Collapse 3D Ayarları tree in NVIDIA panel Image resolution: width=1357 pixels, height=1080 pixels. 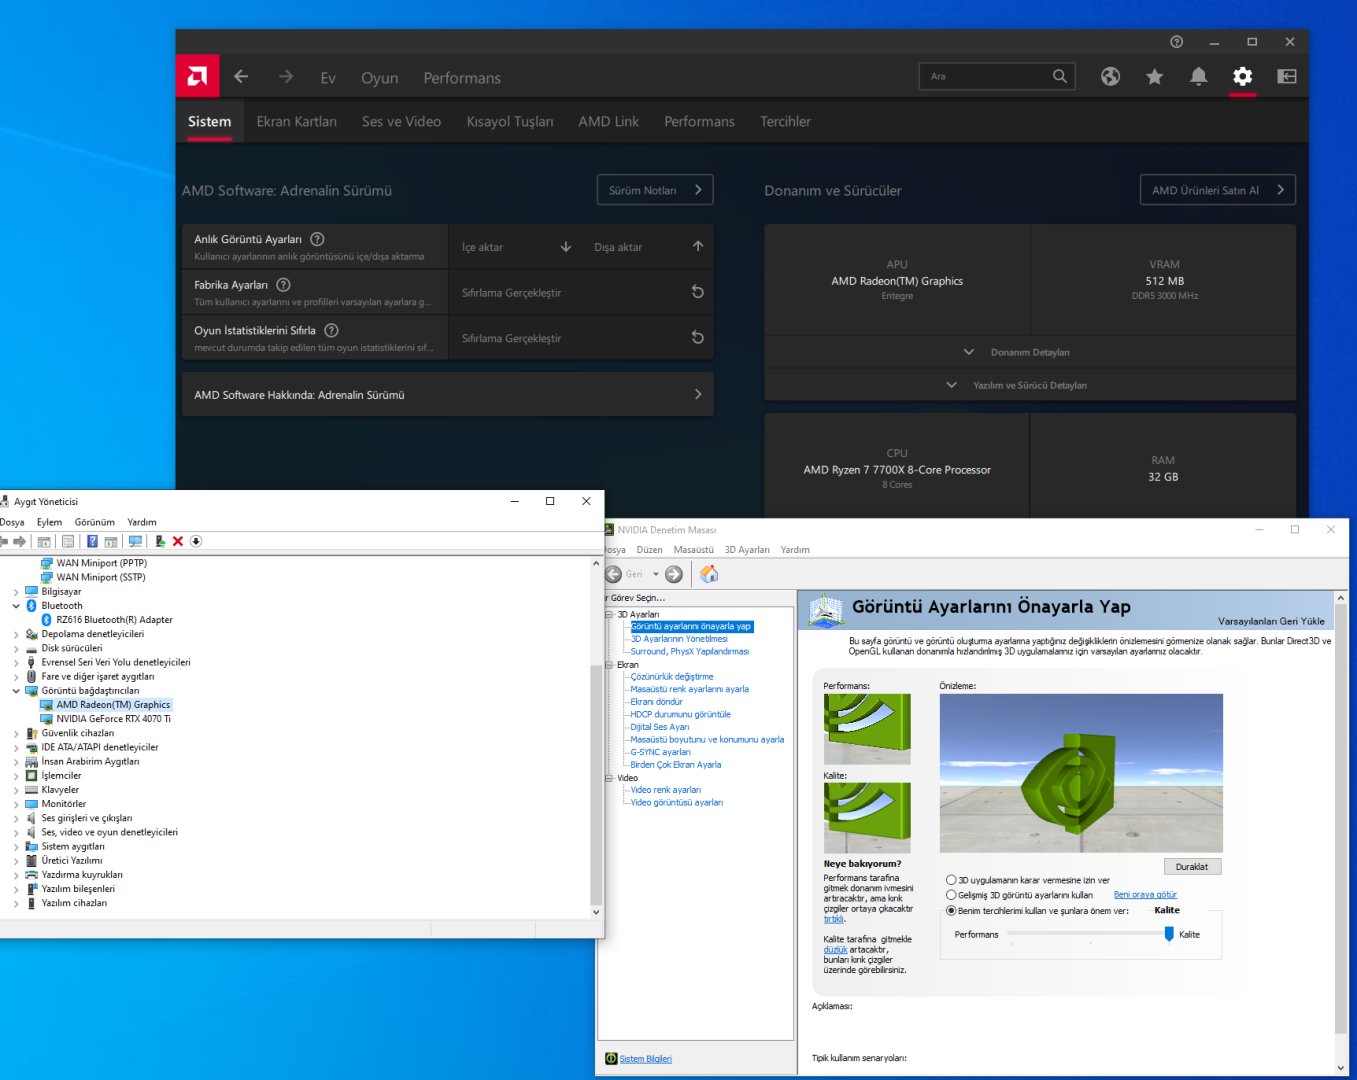609,614
